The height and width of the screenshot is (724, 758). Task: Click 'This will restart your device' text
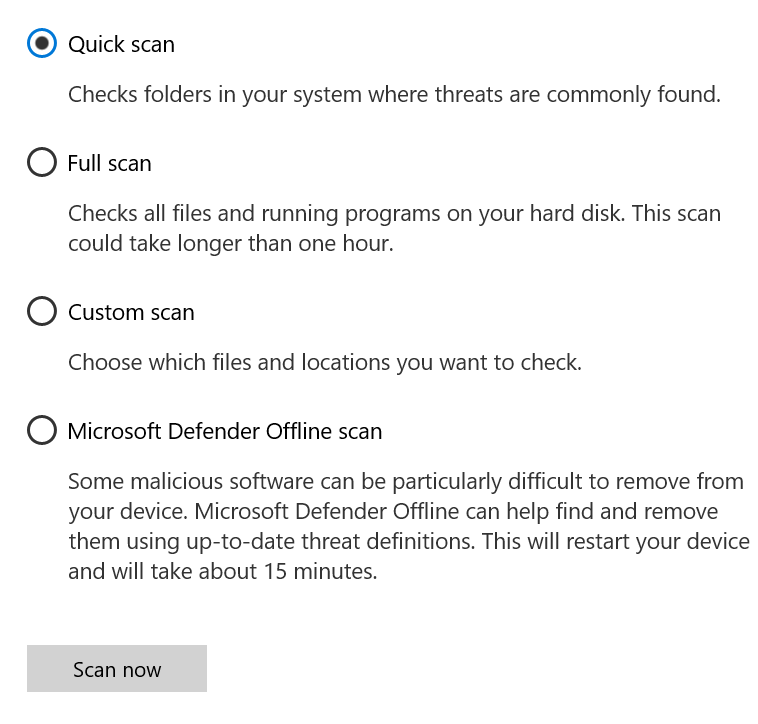[x=616, y=542]
